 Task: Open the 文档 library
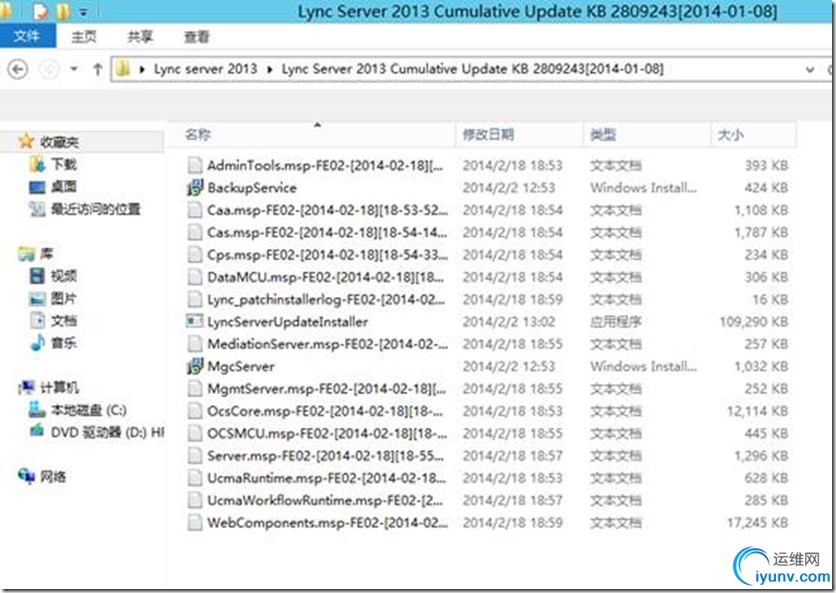point(63,320)
